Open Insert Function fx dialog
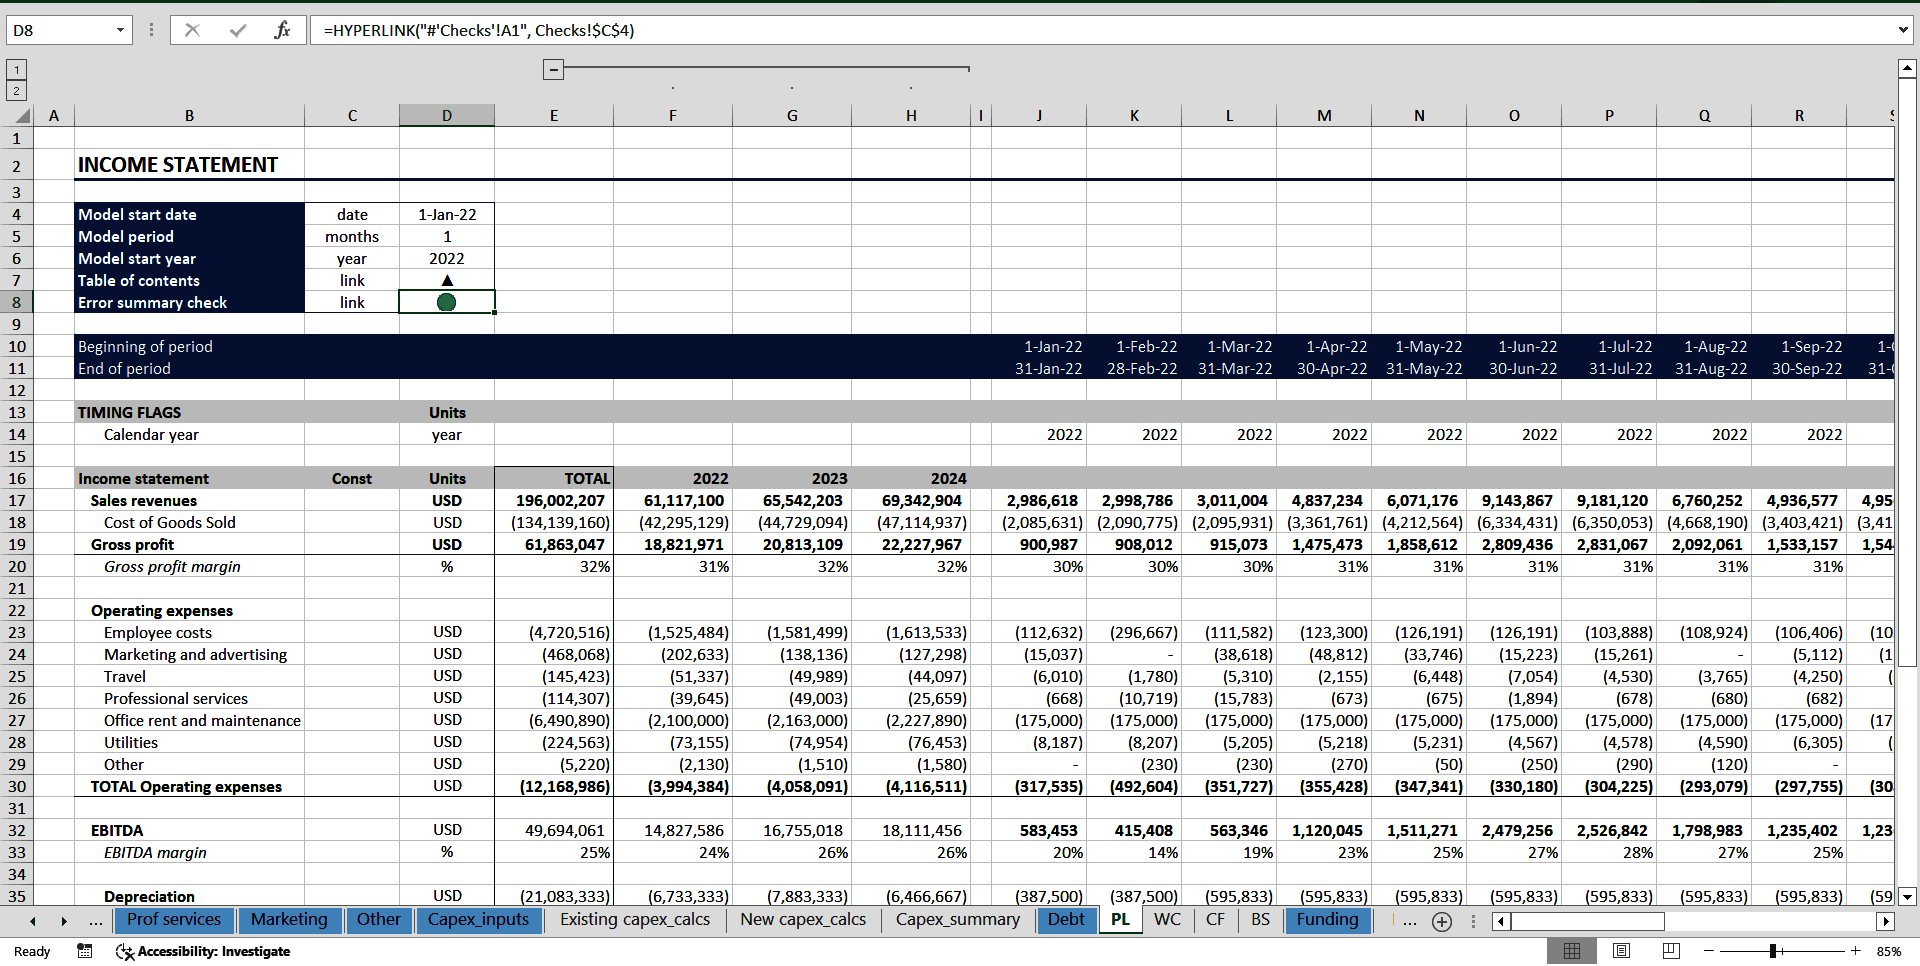 pyautogui.click(x=282, y=30)
